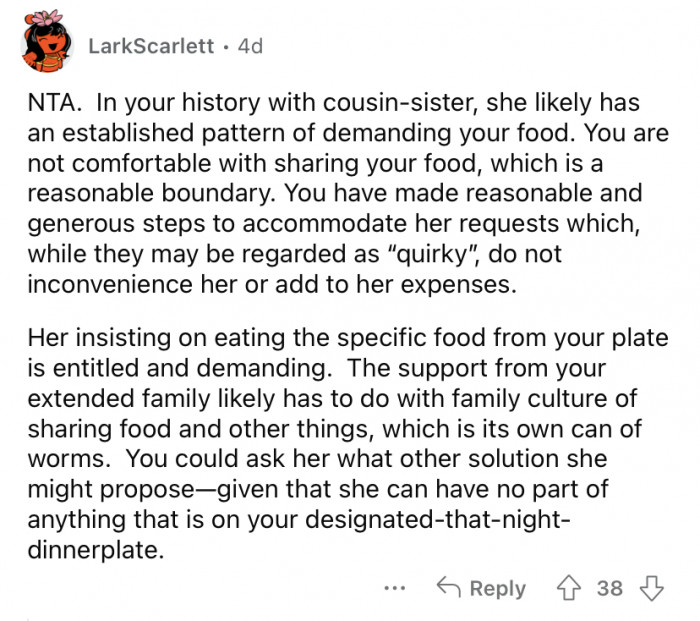This screenshot has height=621, width=700.
Task: Click the quoted word "quirky"
Action: (x=431, y=254)
